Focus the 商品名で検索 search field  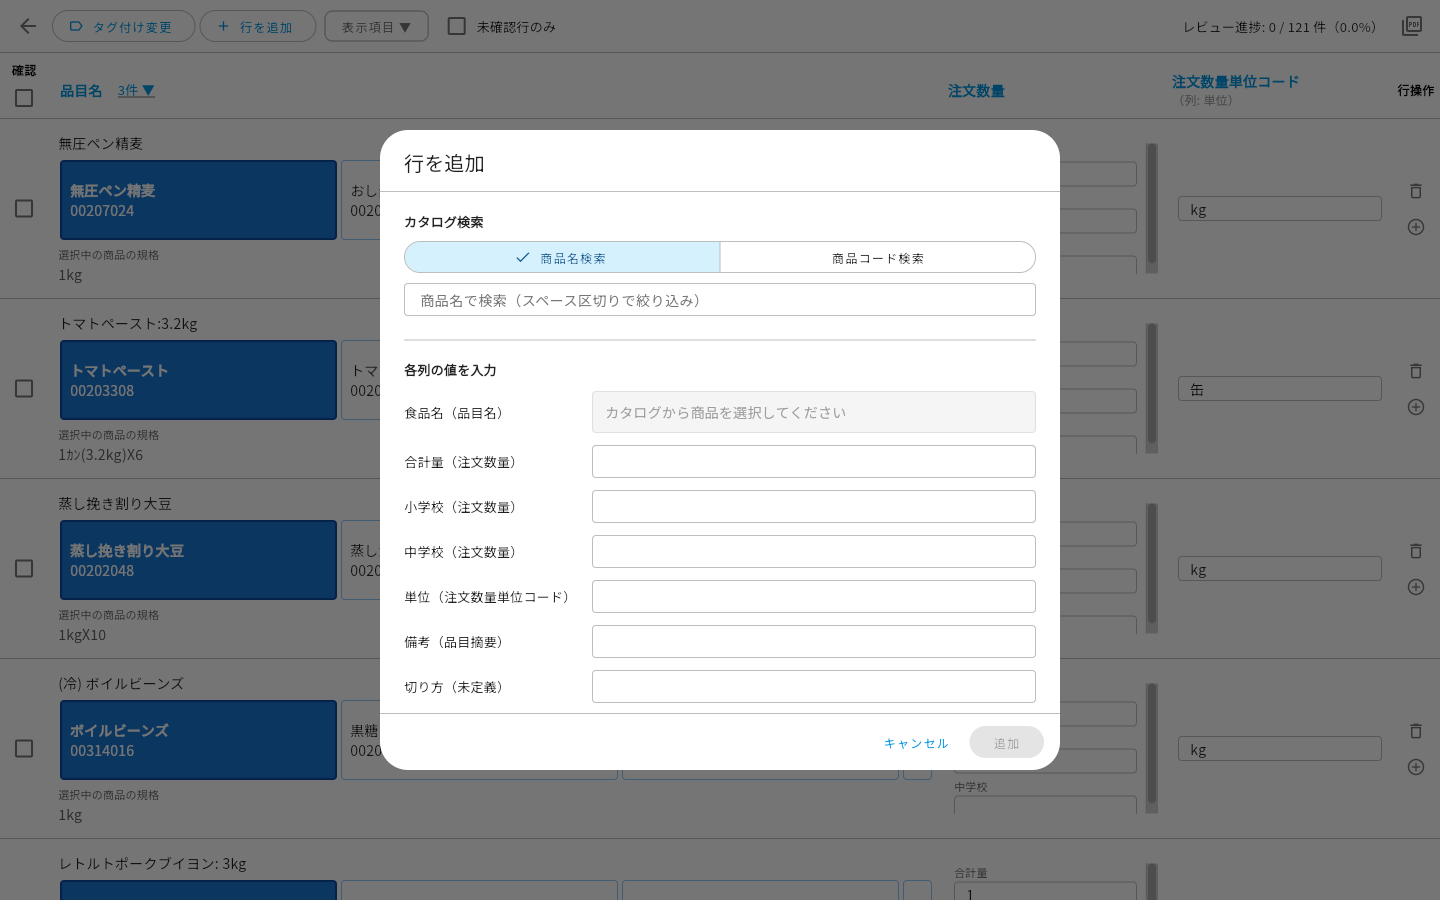pos(720,300)
